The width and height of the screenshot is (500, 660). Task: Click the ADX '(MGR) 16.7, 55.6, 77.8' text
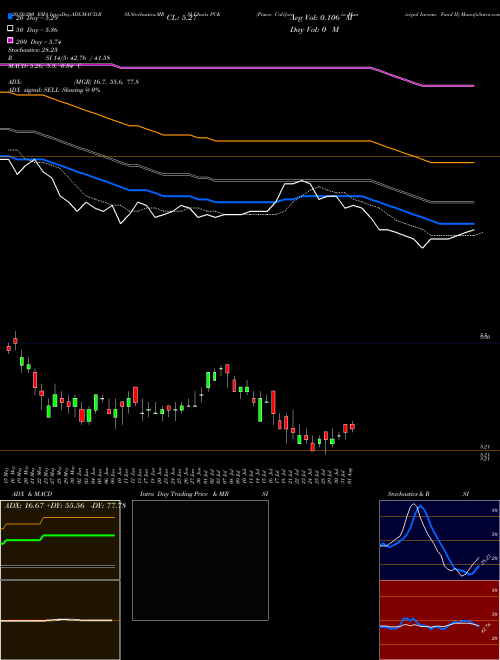coord(106,82)
